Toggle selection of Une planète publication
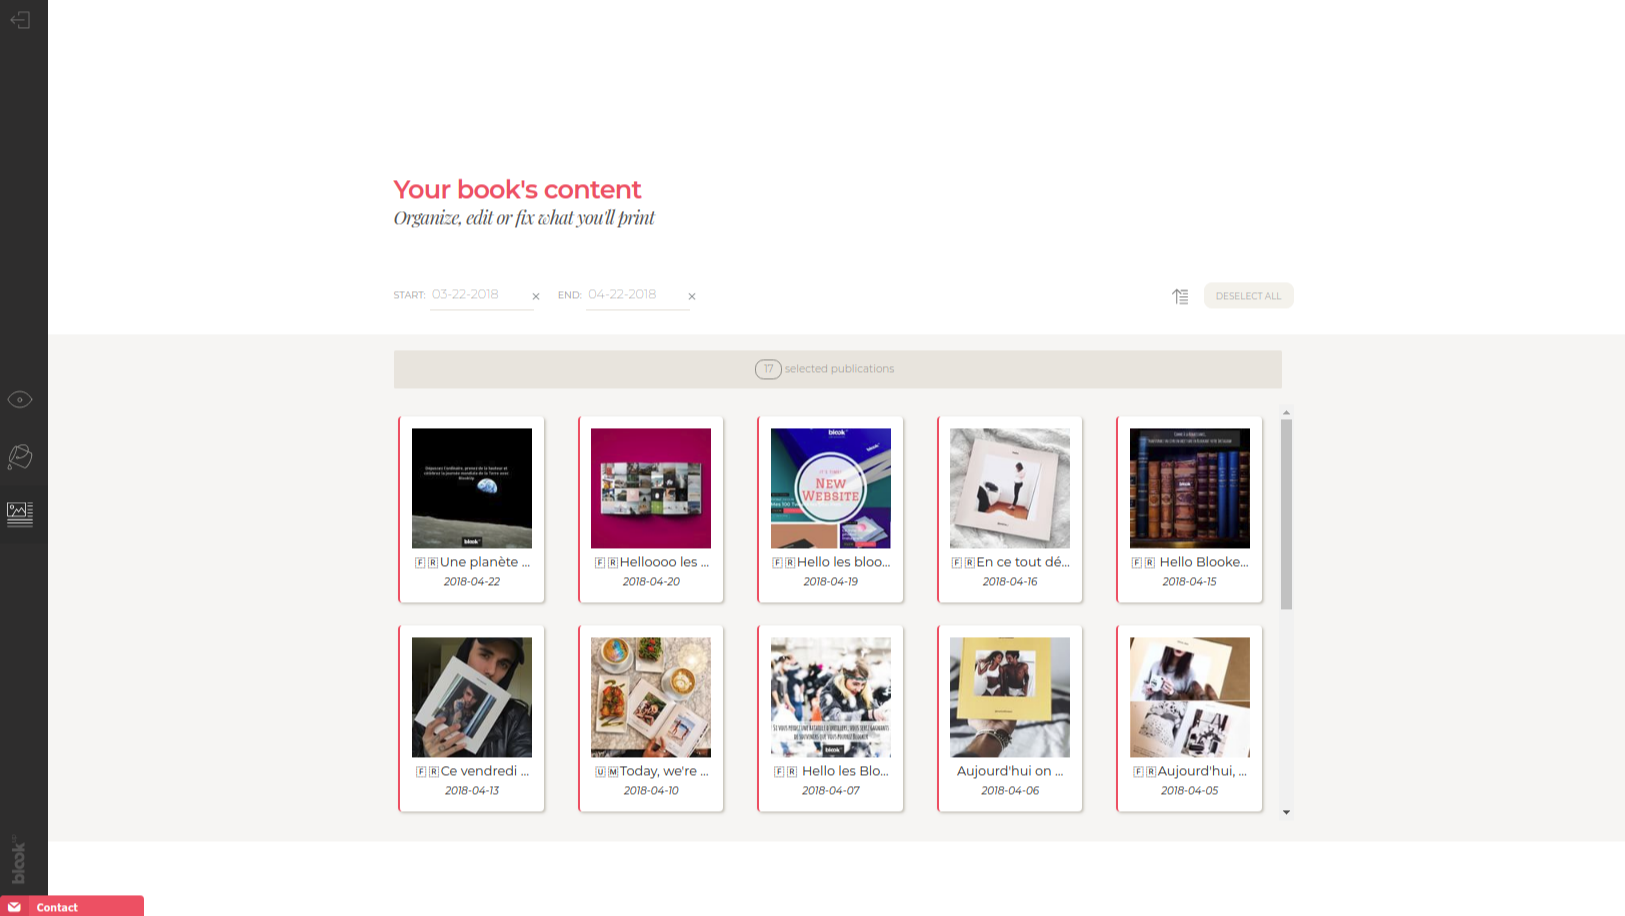The height and width of the screenshot is (916, 1625). [472, 509]
